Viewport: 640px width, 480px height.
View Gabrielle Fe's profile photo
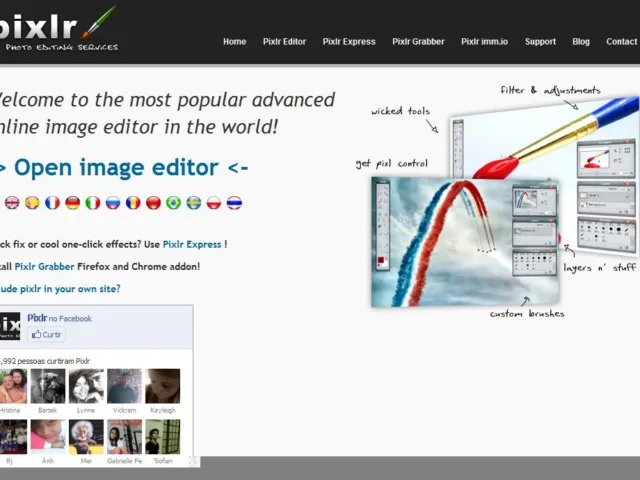[124, 437]
